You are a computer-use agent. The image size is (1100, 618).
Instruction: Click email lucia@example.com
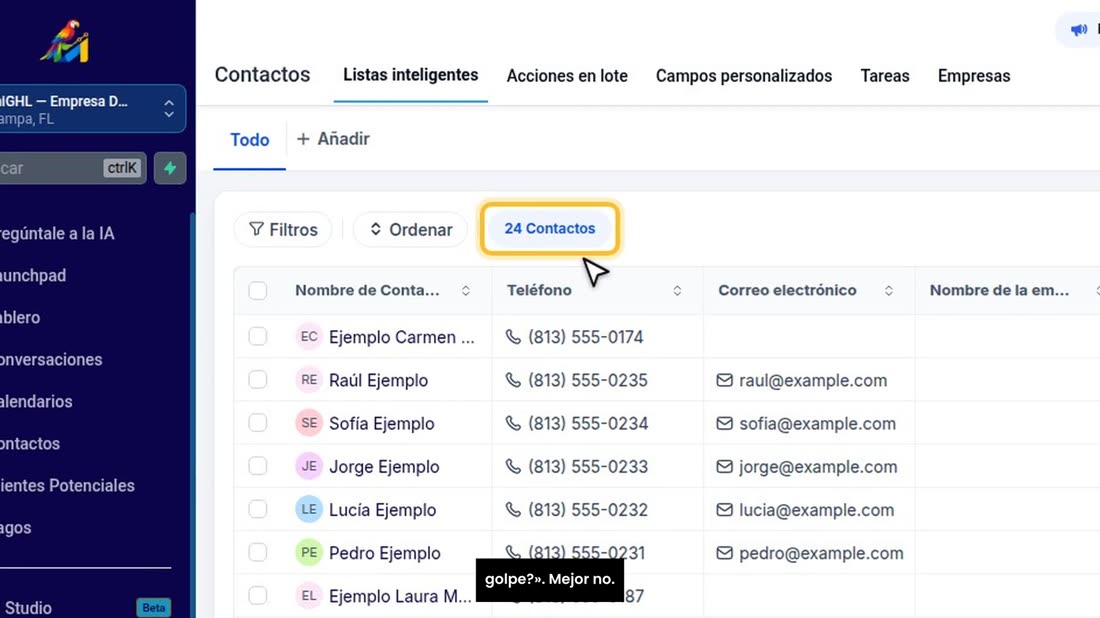[x=817, y=510]
